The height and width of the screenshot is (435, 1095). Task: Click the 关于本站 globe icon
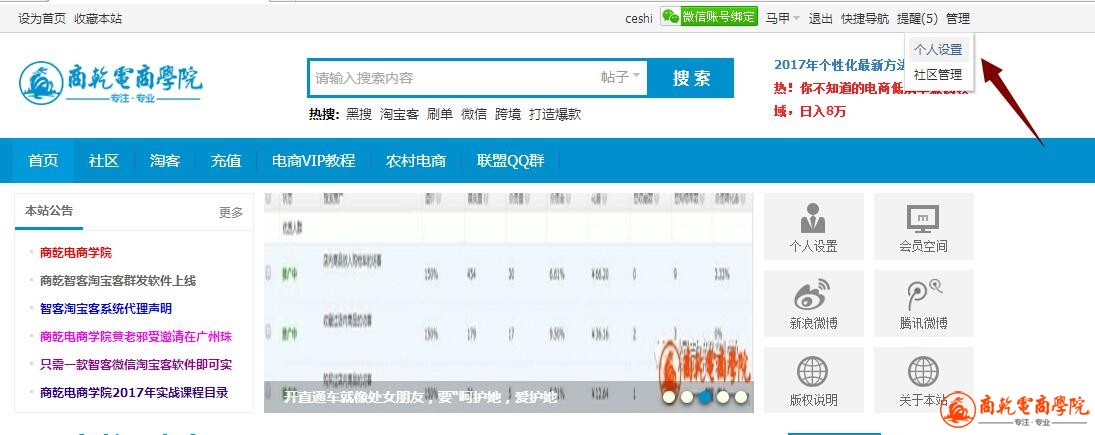coord(922,380)
